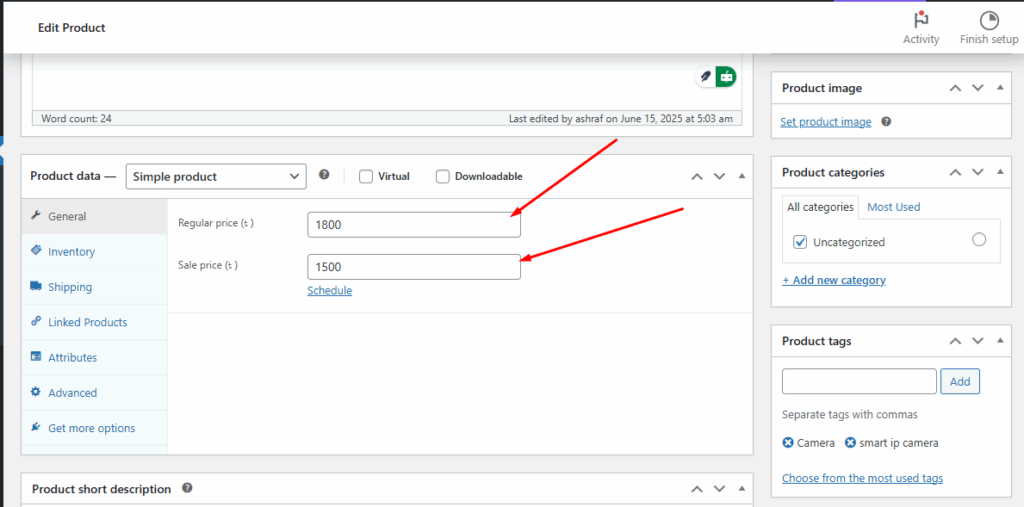Open the Activity flag icon

pyautogui.click(x=921, y=20)
